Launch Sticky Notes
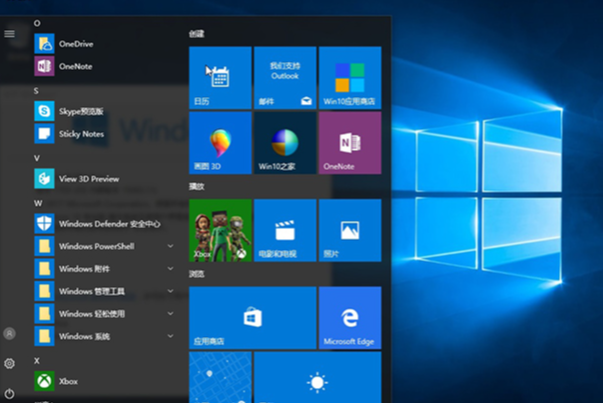603x403 pixels. click(80, 133)
